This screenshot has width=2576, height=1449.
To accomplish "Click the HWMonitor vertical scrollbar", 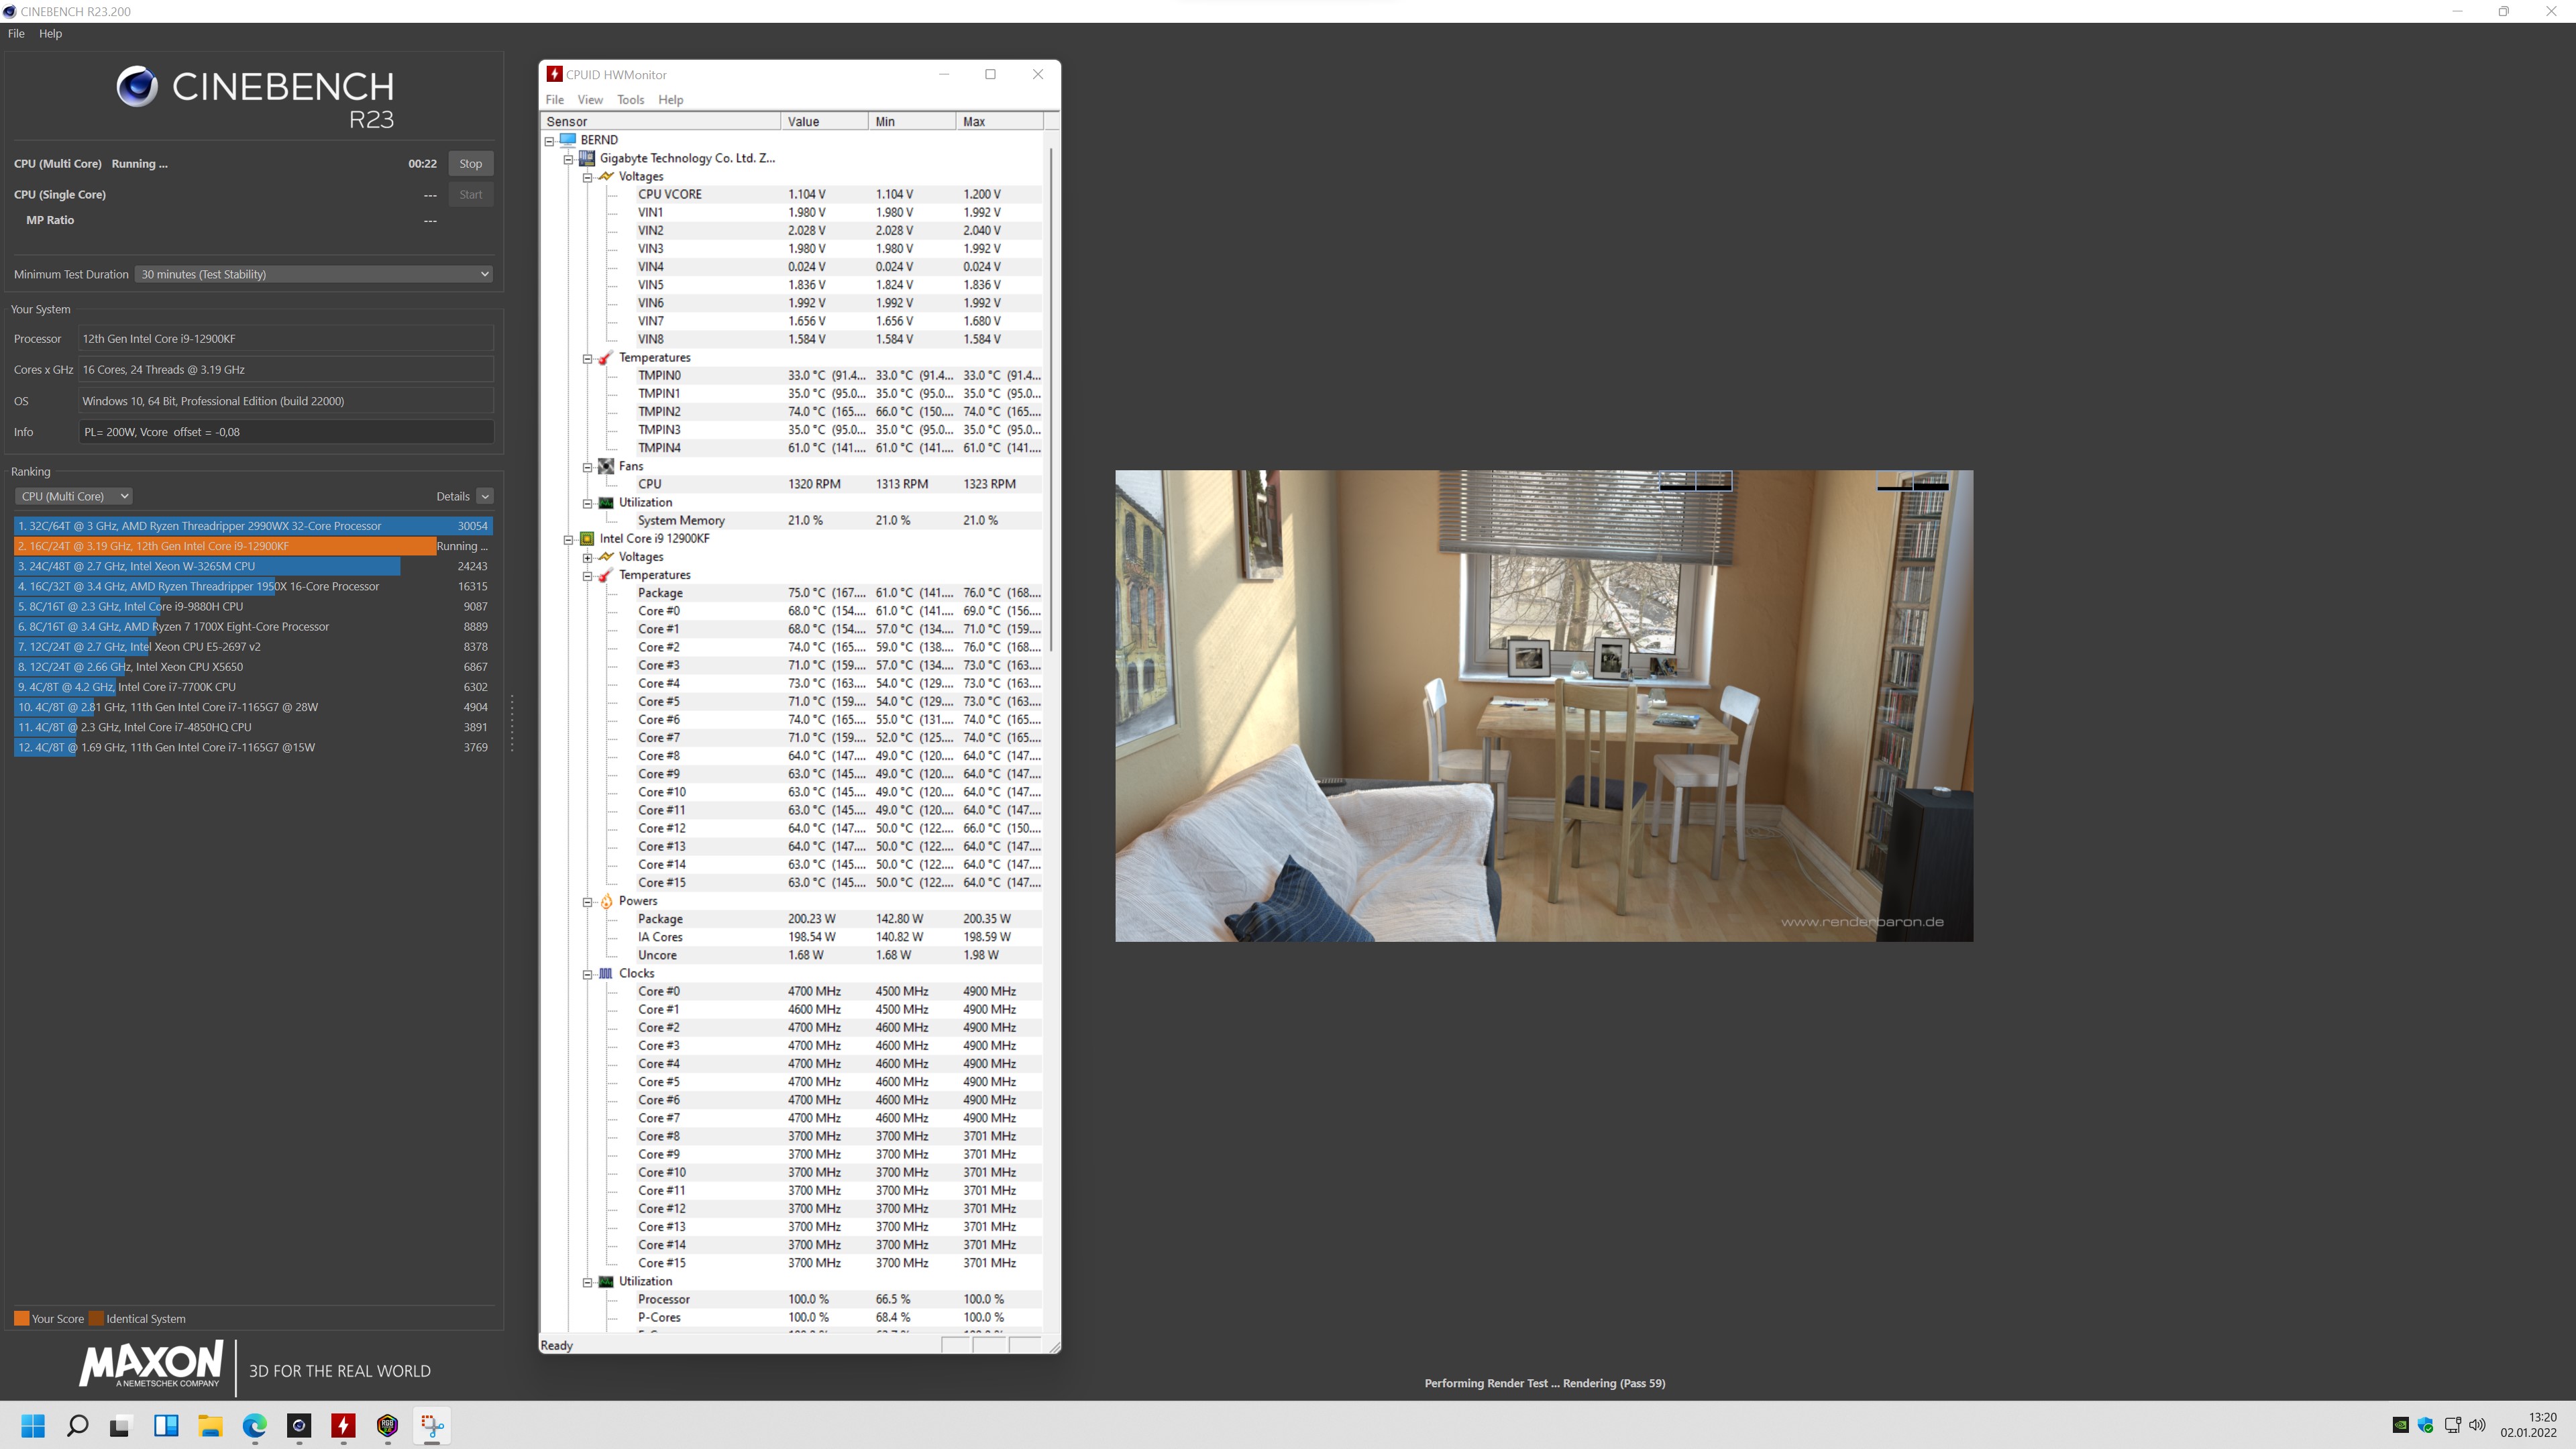I will click(x=1051, y=400).
